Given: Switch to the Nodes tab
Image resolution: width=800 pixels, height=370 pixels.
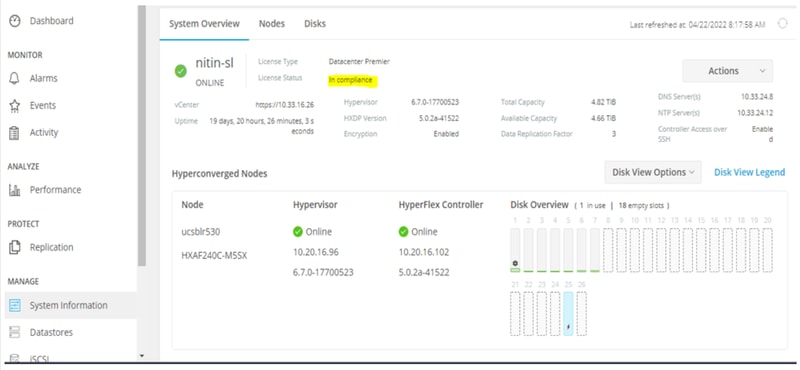Looking at the screenshot, I should (272, 24).
